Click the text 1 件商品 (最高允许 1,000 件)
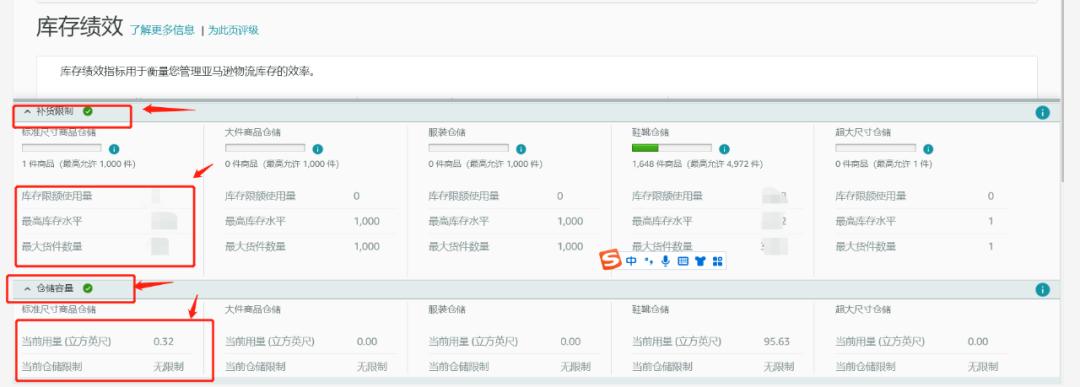The width and height of the screenshot is (1080, 387). [79, 164]
